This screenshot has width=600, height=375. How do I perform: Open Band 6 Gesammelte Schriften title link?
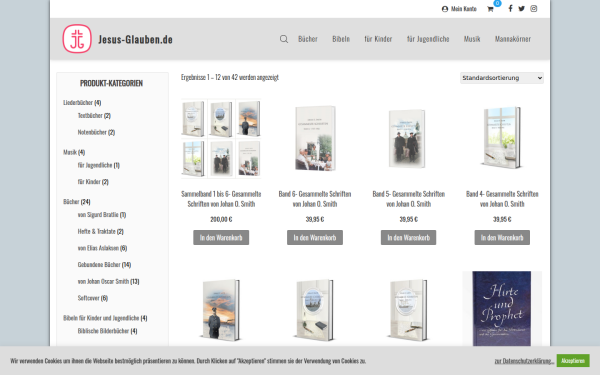(x=315, y=199)
